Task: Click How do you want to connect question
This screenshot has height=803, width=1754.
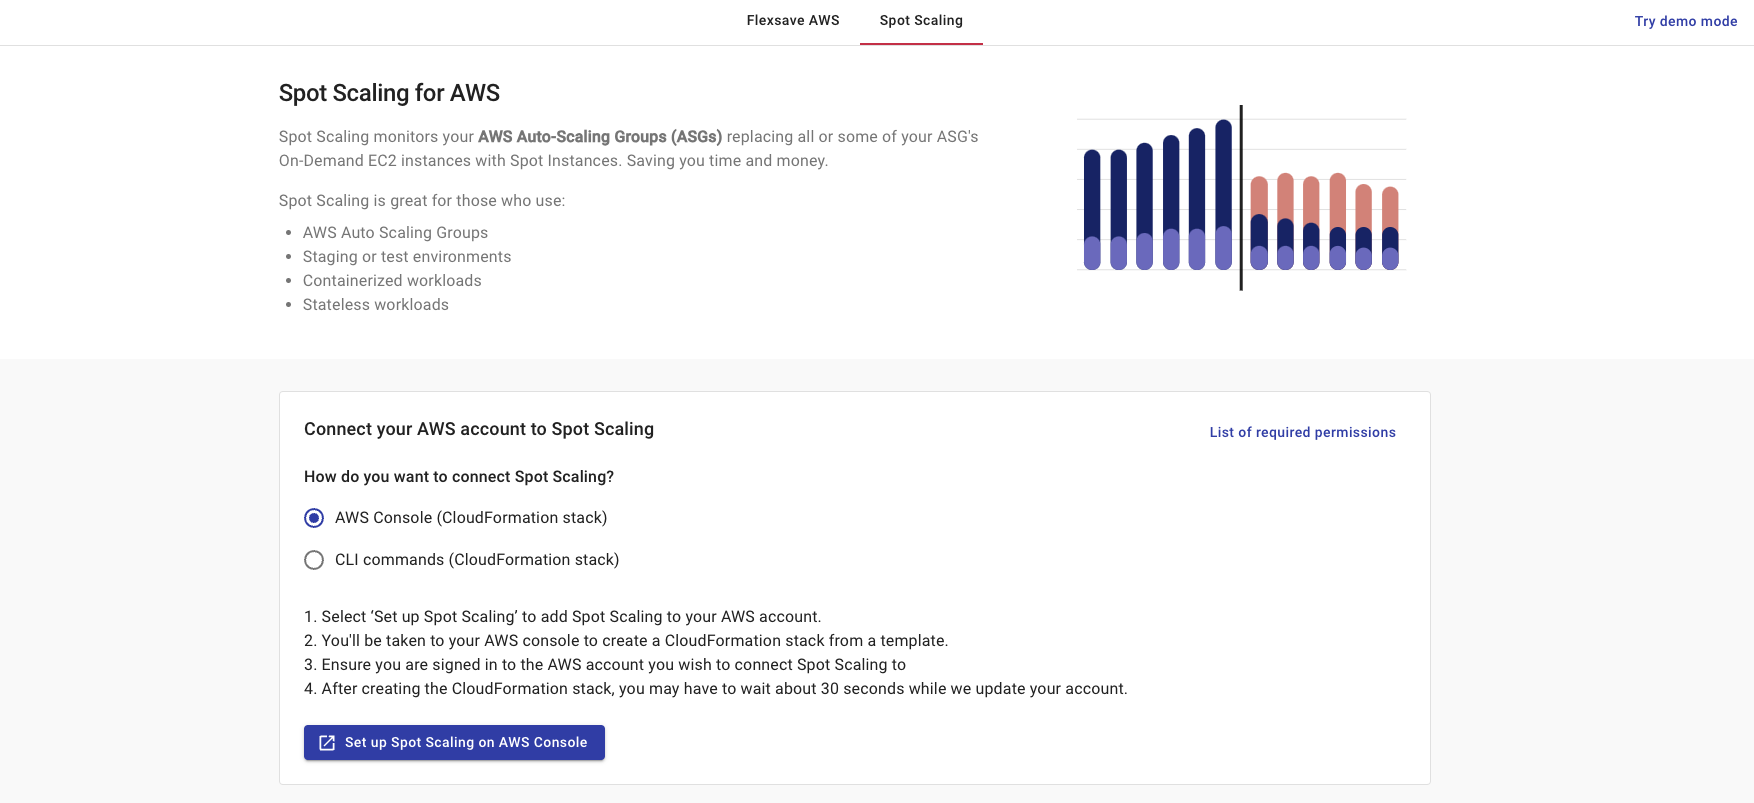Action: (x=459, y=477)
